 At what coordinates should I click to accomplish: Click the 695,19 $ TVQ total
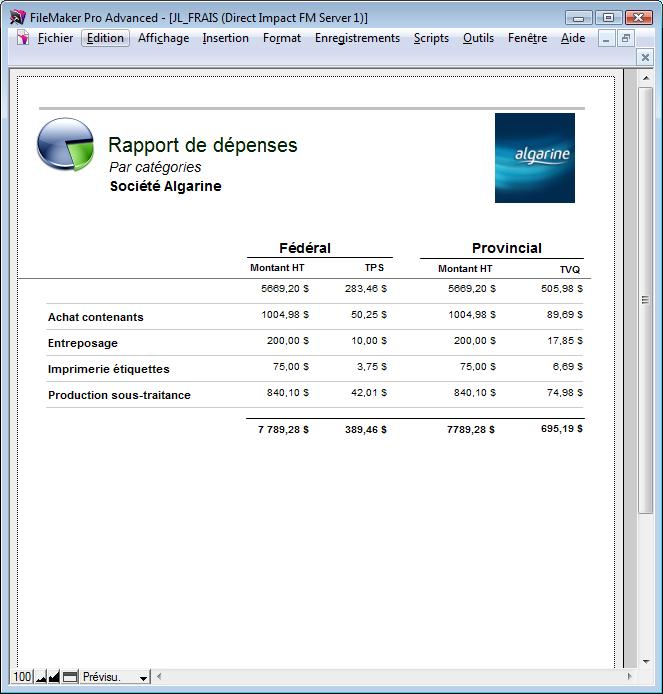point(562,429)
